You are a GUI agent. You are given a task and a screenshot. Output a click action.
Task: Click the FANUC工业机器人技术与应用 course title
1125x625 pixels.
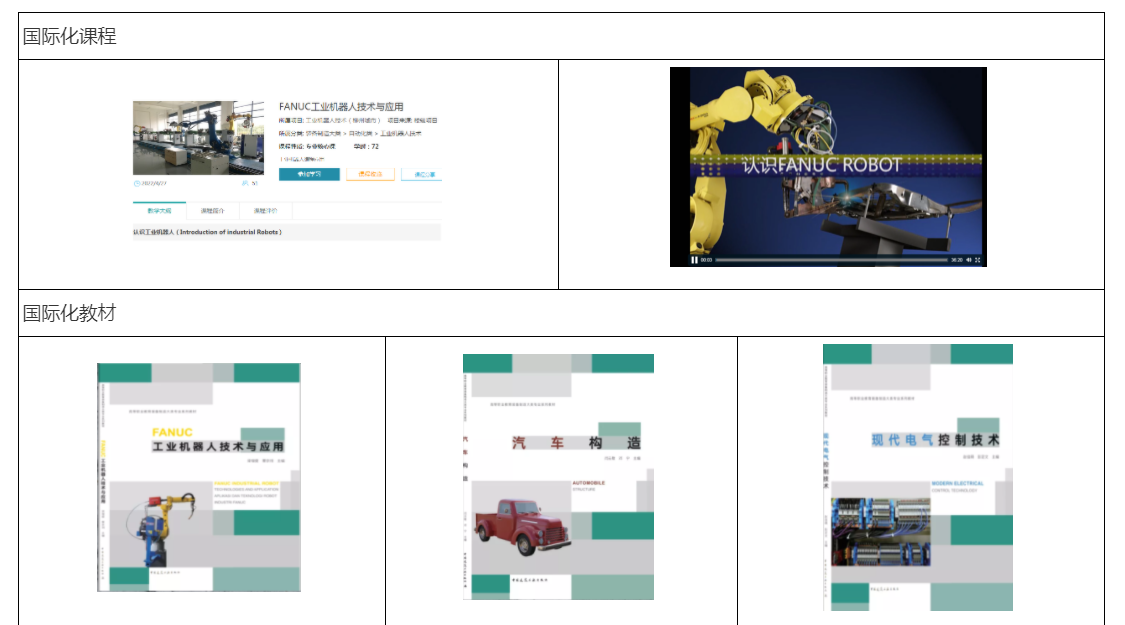coord(341,106)
